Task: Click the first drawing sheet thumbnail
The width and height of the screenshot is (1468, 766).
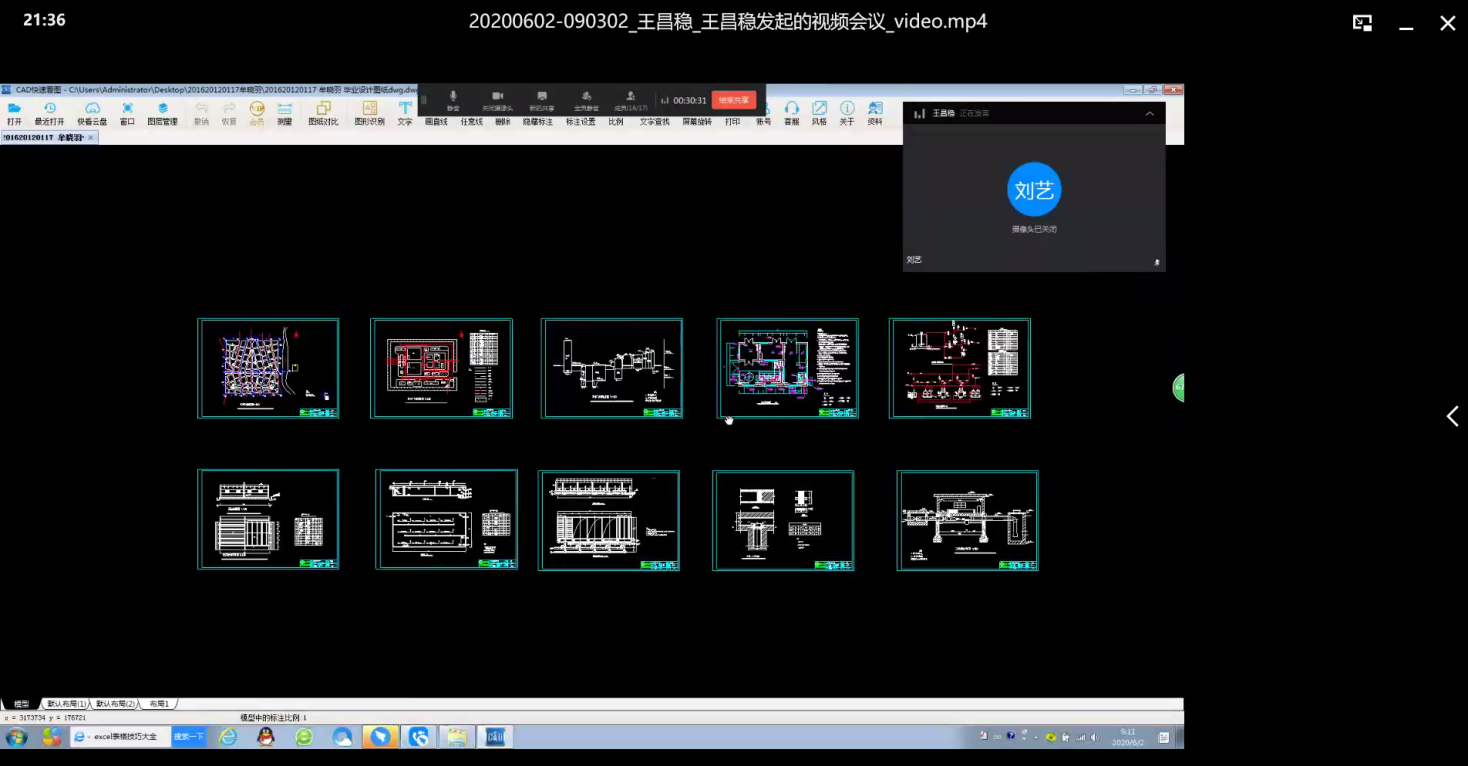Action: click(268, 368)
